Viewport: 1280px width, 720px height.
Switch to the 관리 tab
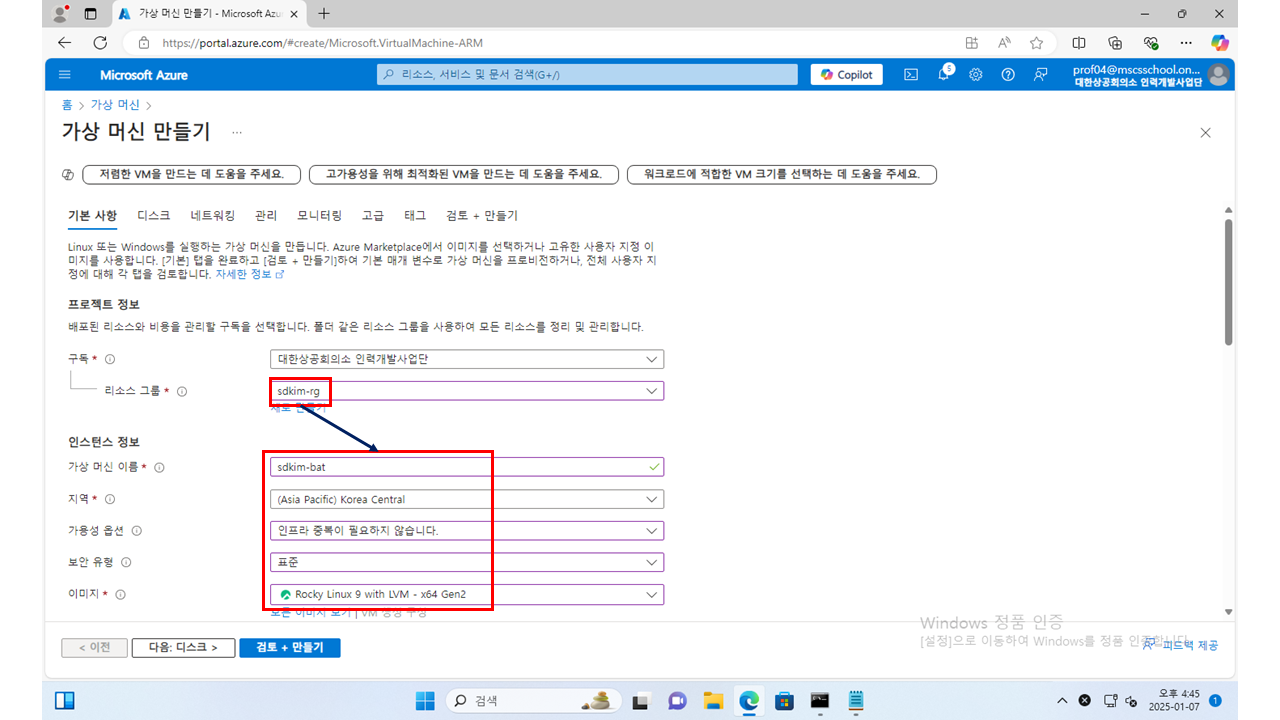pos(266,216)
